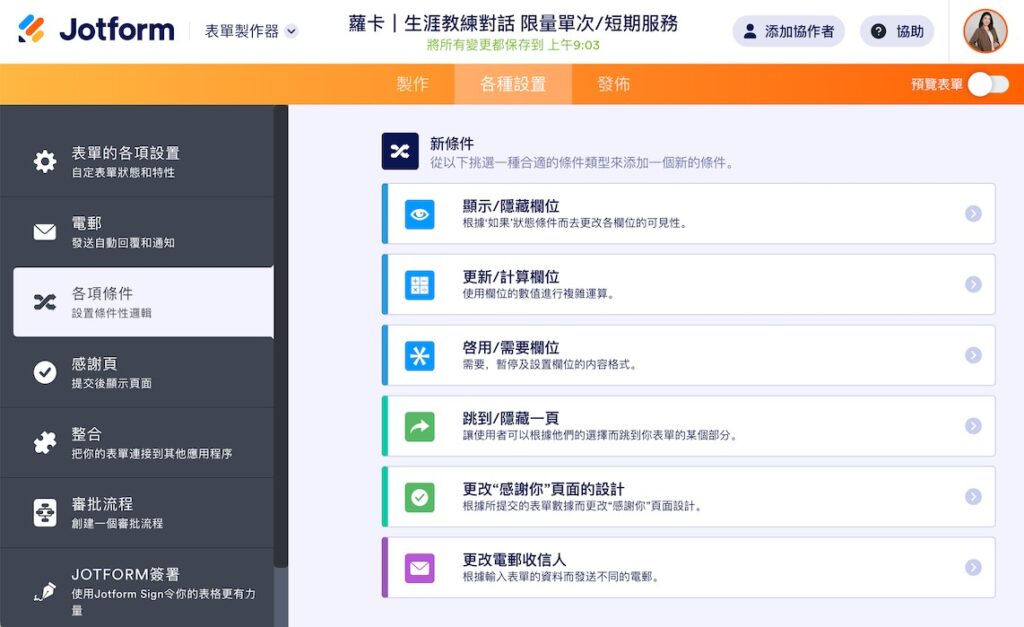The width and height of the screenshot is (1024, 627).
Task: Click the purple envelope icon for 更改電郵收信人
Action: click(420, 568)
